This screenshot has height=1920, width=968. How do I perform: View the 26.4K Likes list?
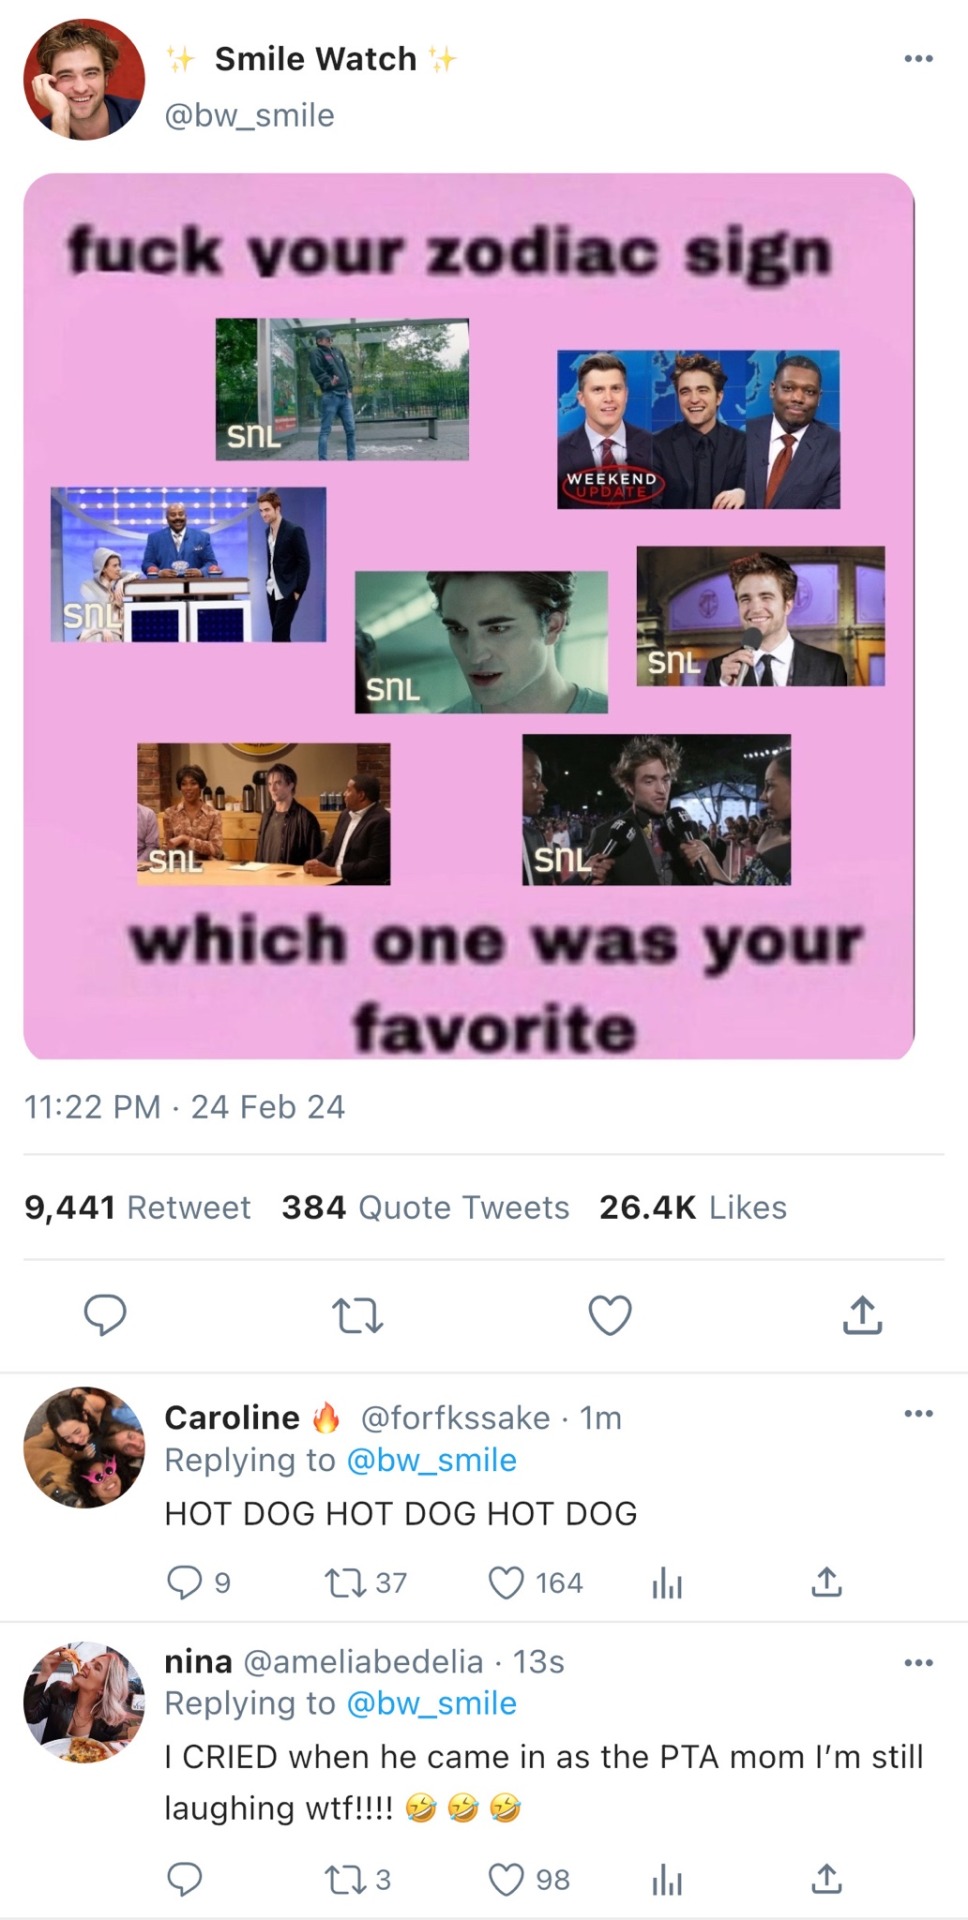[x=692, y=1207]
